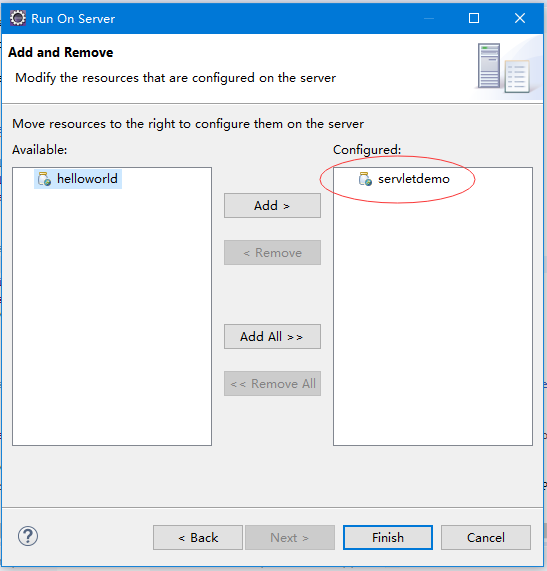Select helloworld in the Available list
Screen dimensions: 547x571
tap(78, 179)
